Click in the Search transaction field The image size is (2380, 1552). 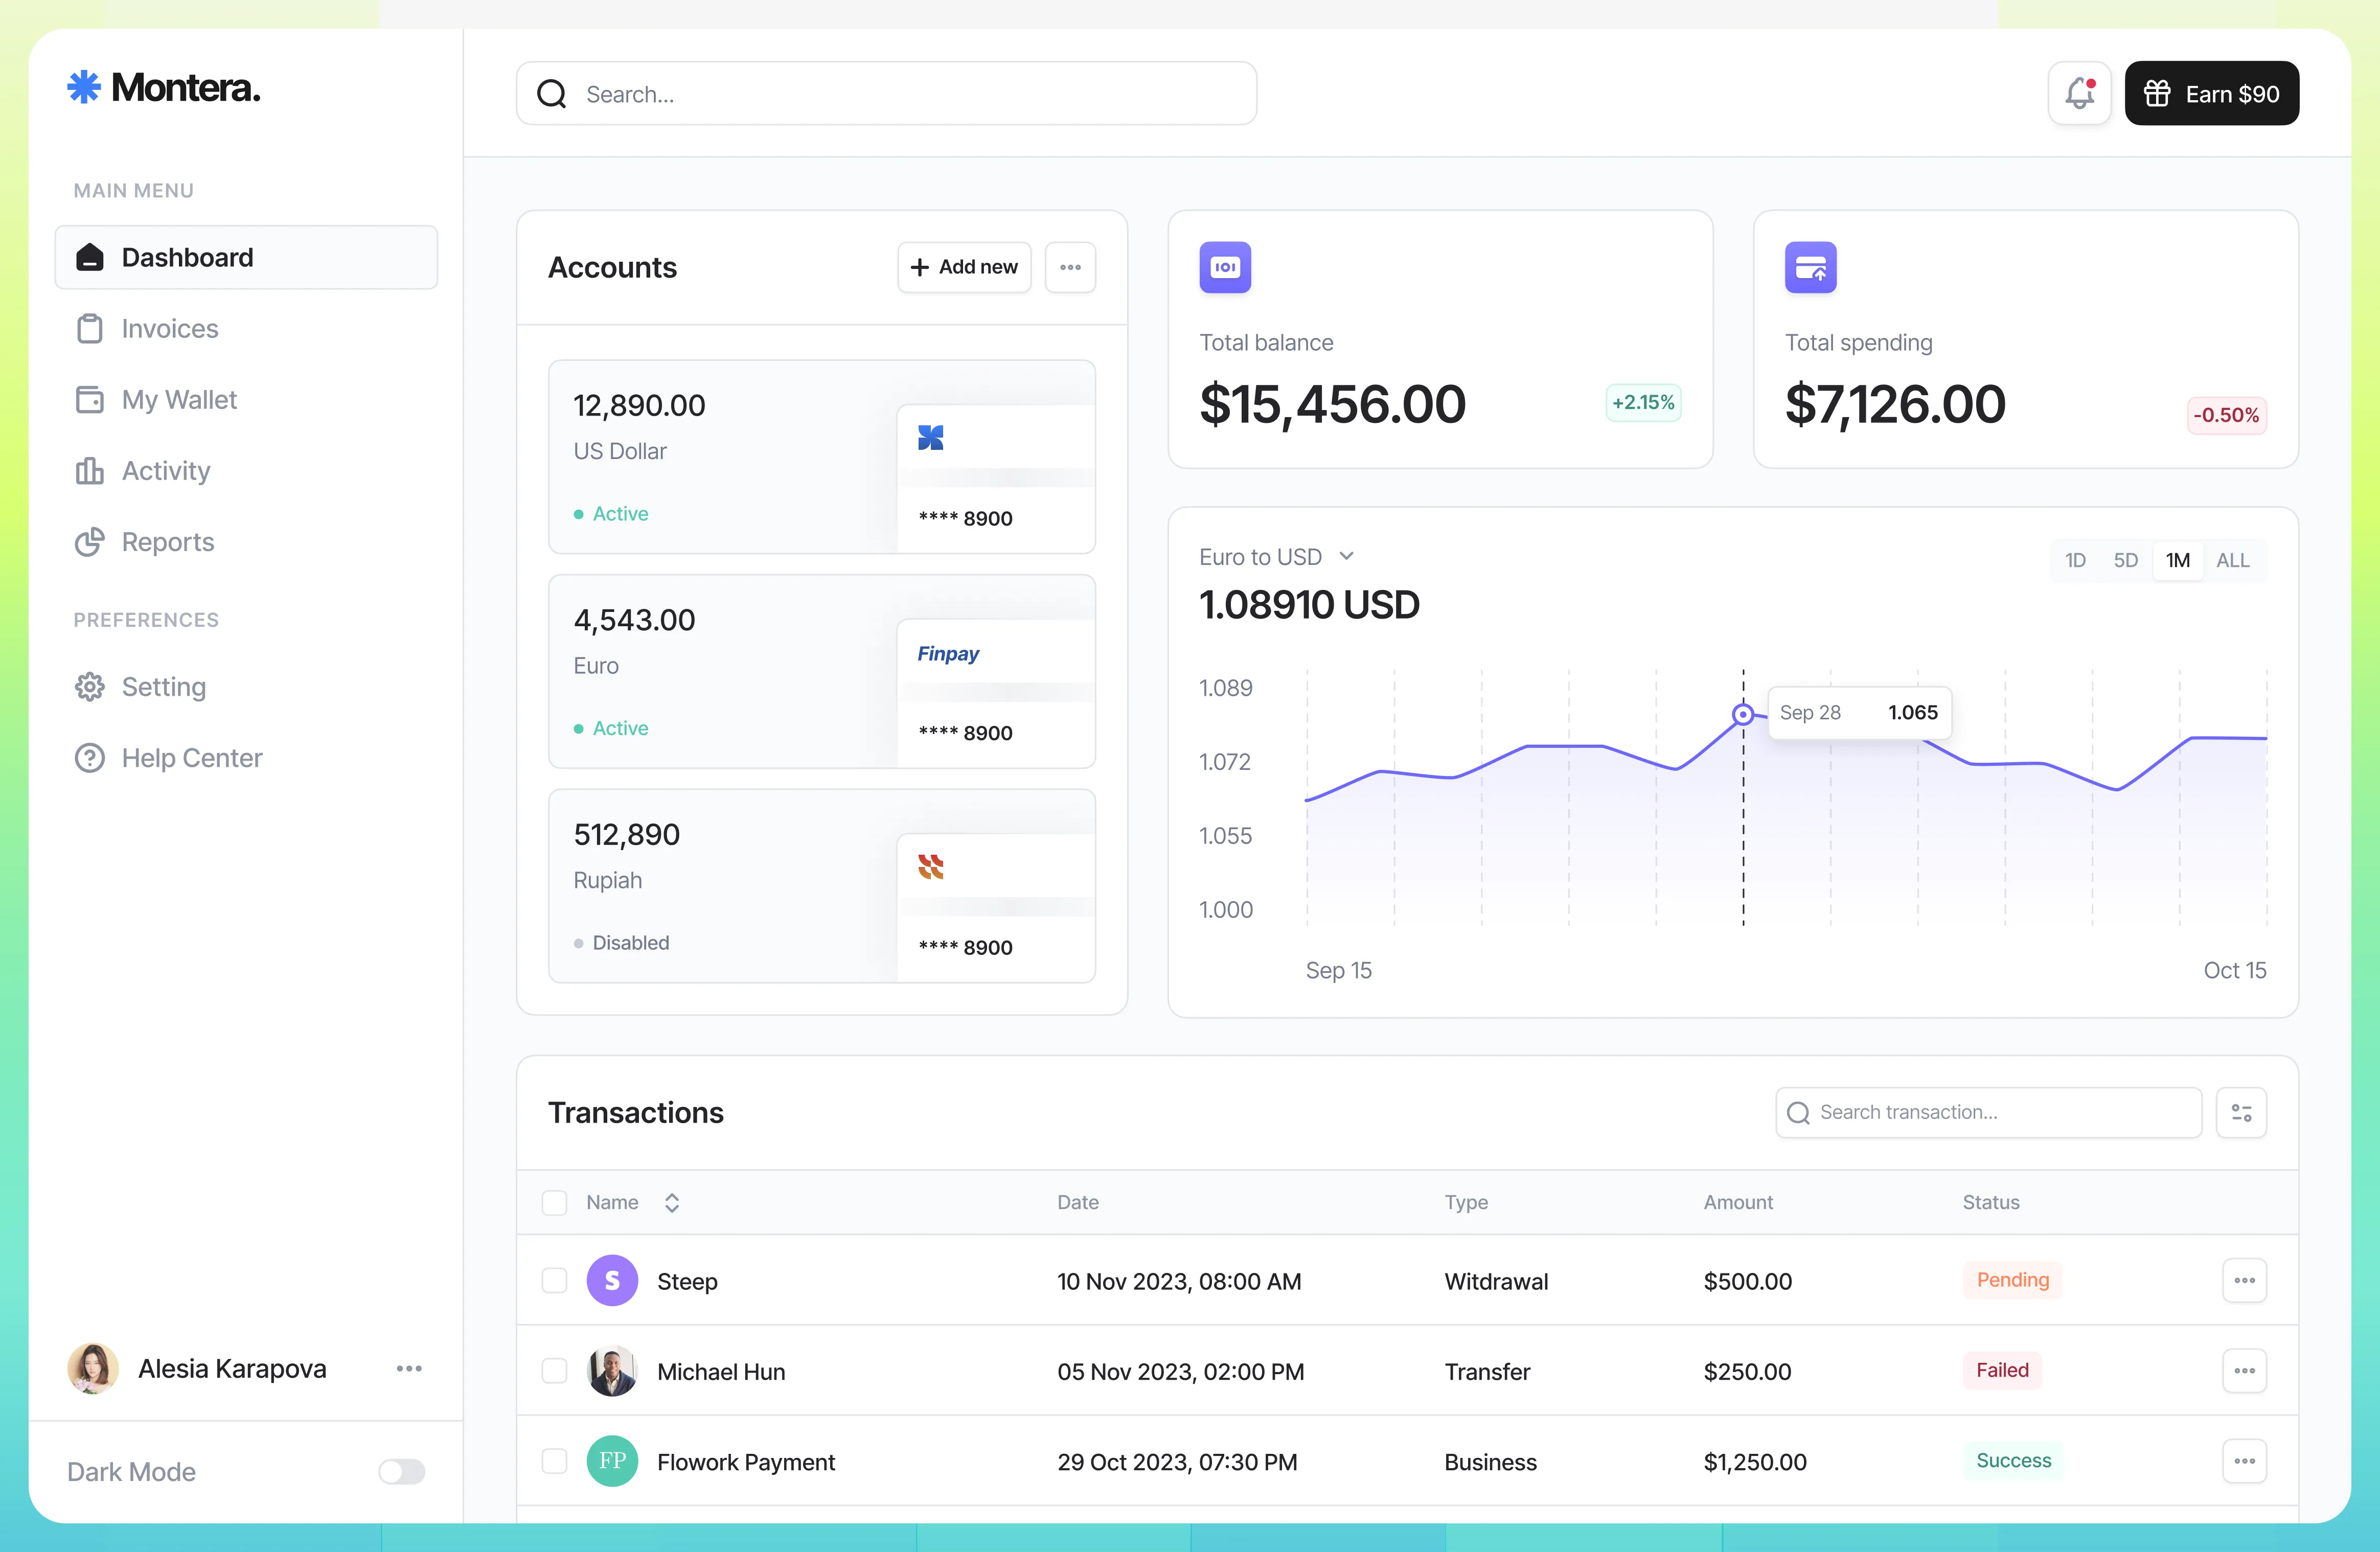[x=1988, y=1112]
